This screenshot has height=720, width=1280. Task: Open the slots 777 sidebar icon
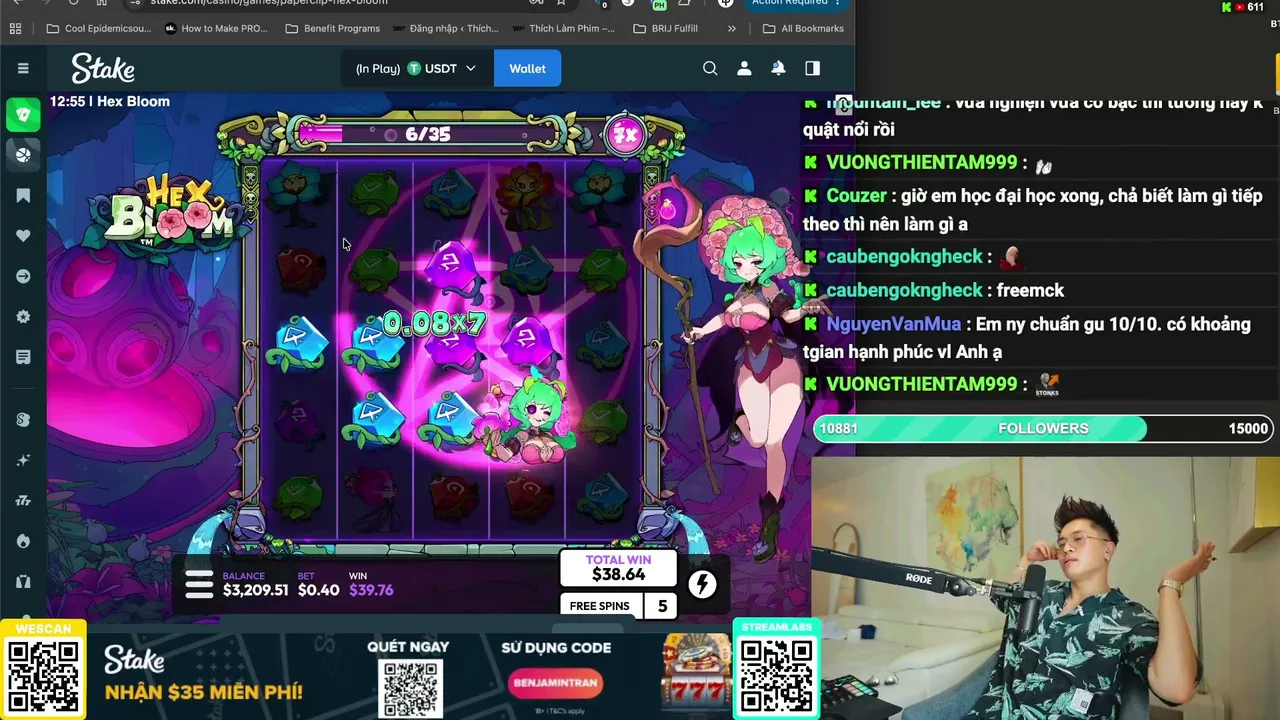click(23, 500)
